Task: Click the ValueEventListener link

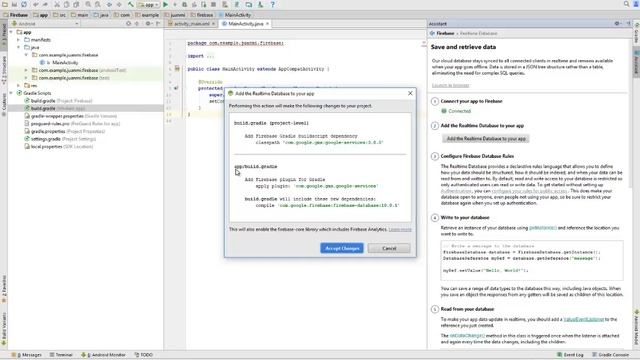Action: [x=584, y=319]
